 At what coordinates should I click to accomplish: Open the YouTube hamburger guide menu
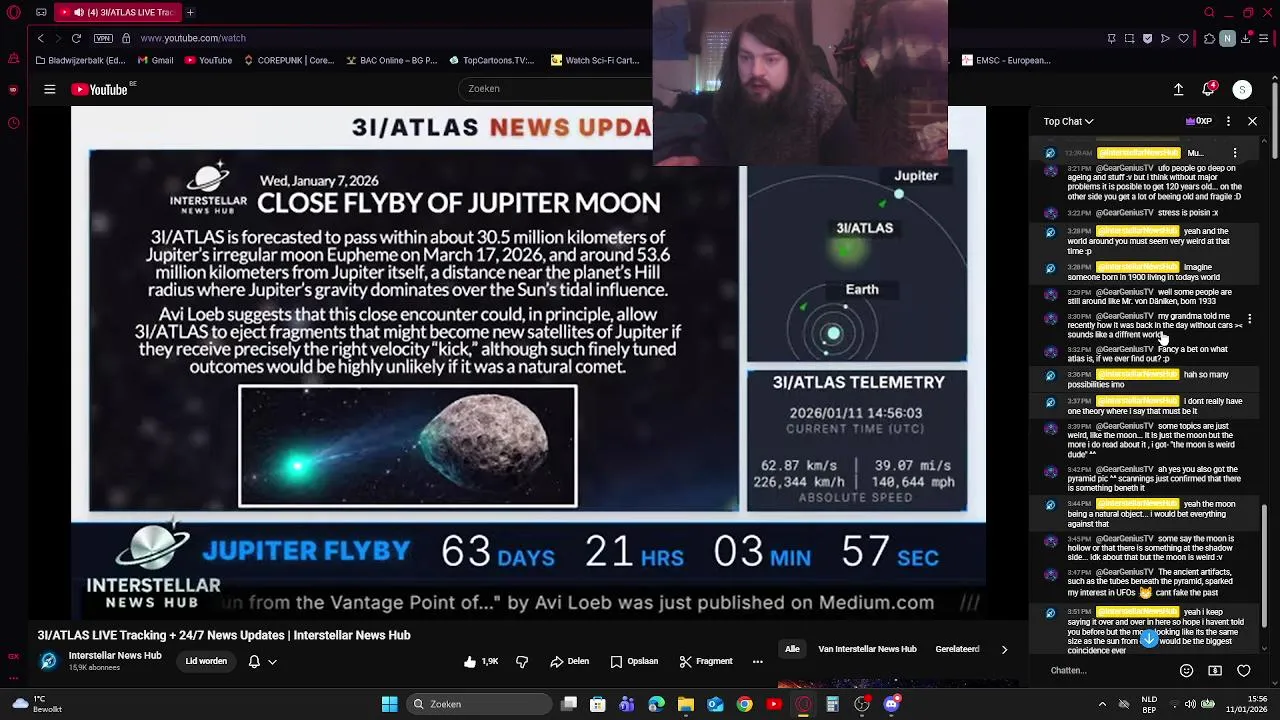(49, 89)
